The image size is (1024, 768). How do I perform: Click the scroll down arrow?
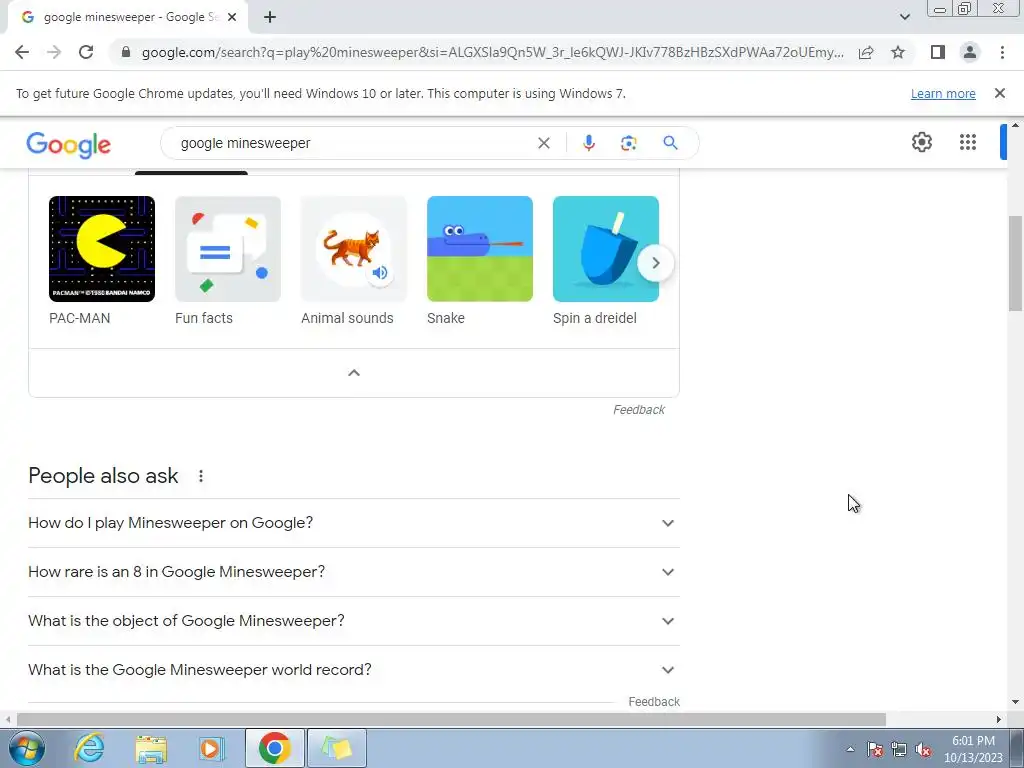coord(1015,702)
